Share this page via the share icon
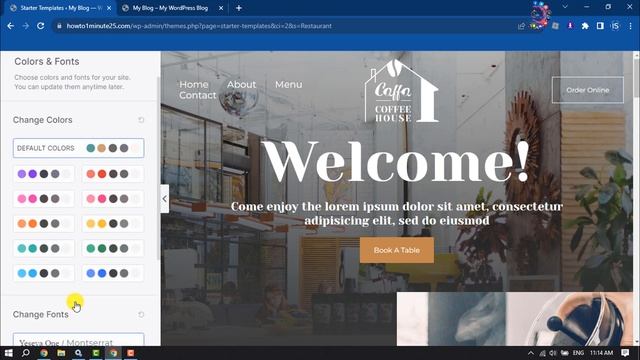This screenshot has height=360, width=640. 521,26
